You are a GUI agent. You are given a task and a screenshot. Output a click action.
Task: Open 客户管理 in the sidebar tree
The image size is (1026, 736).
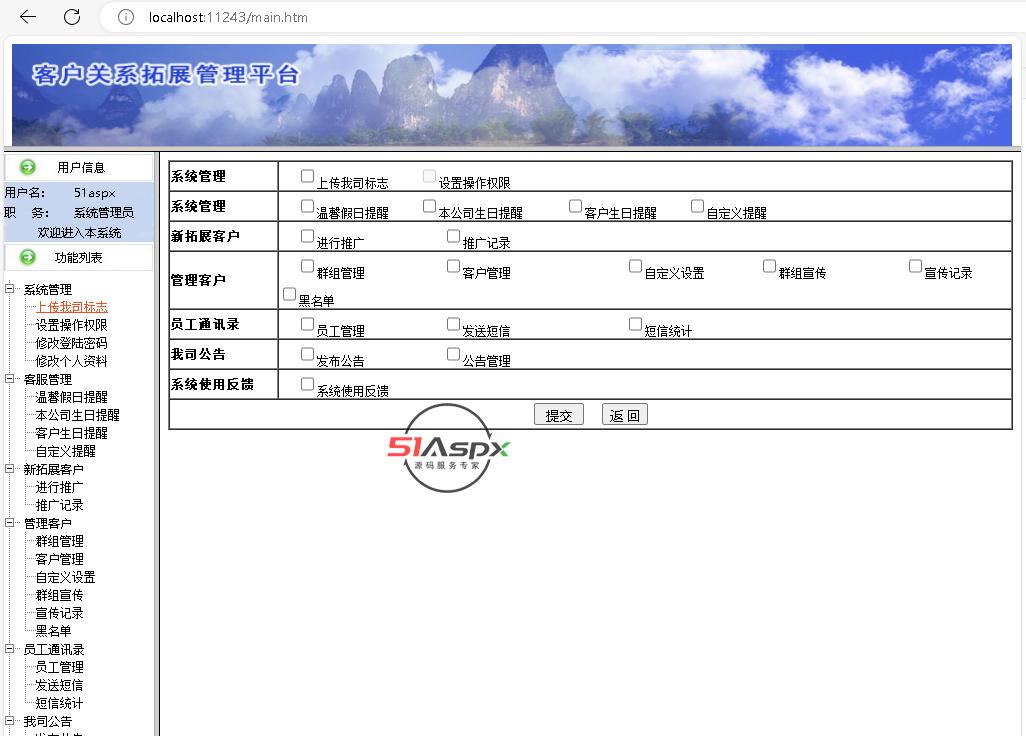click(x=60, y=559)
